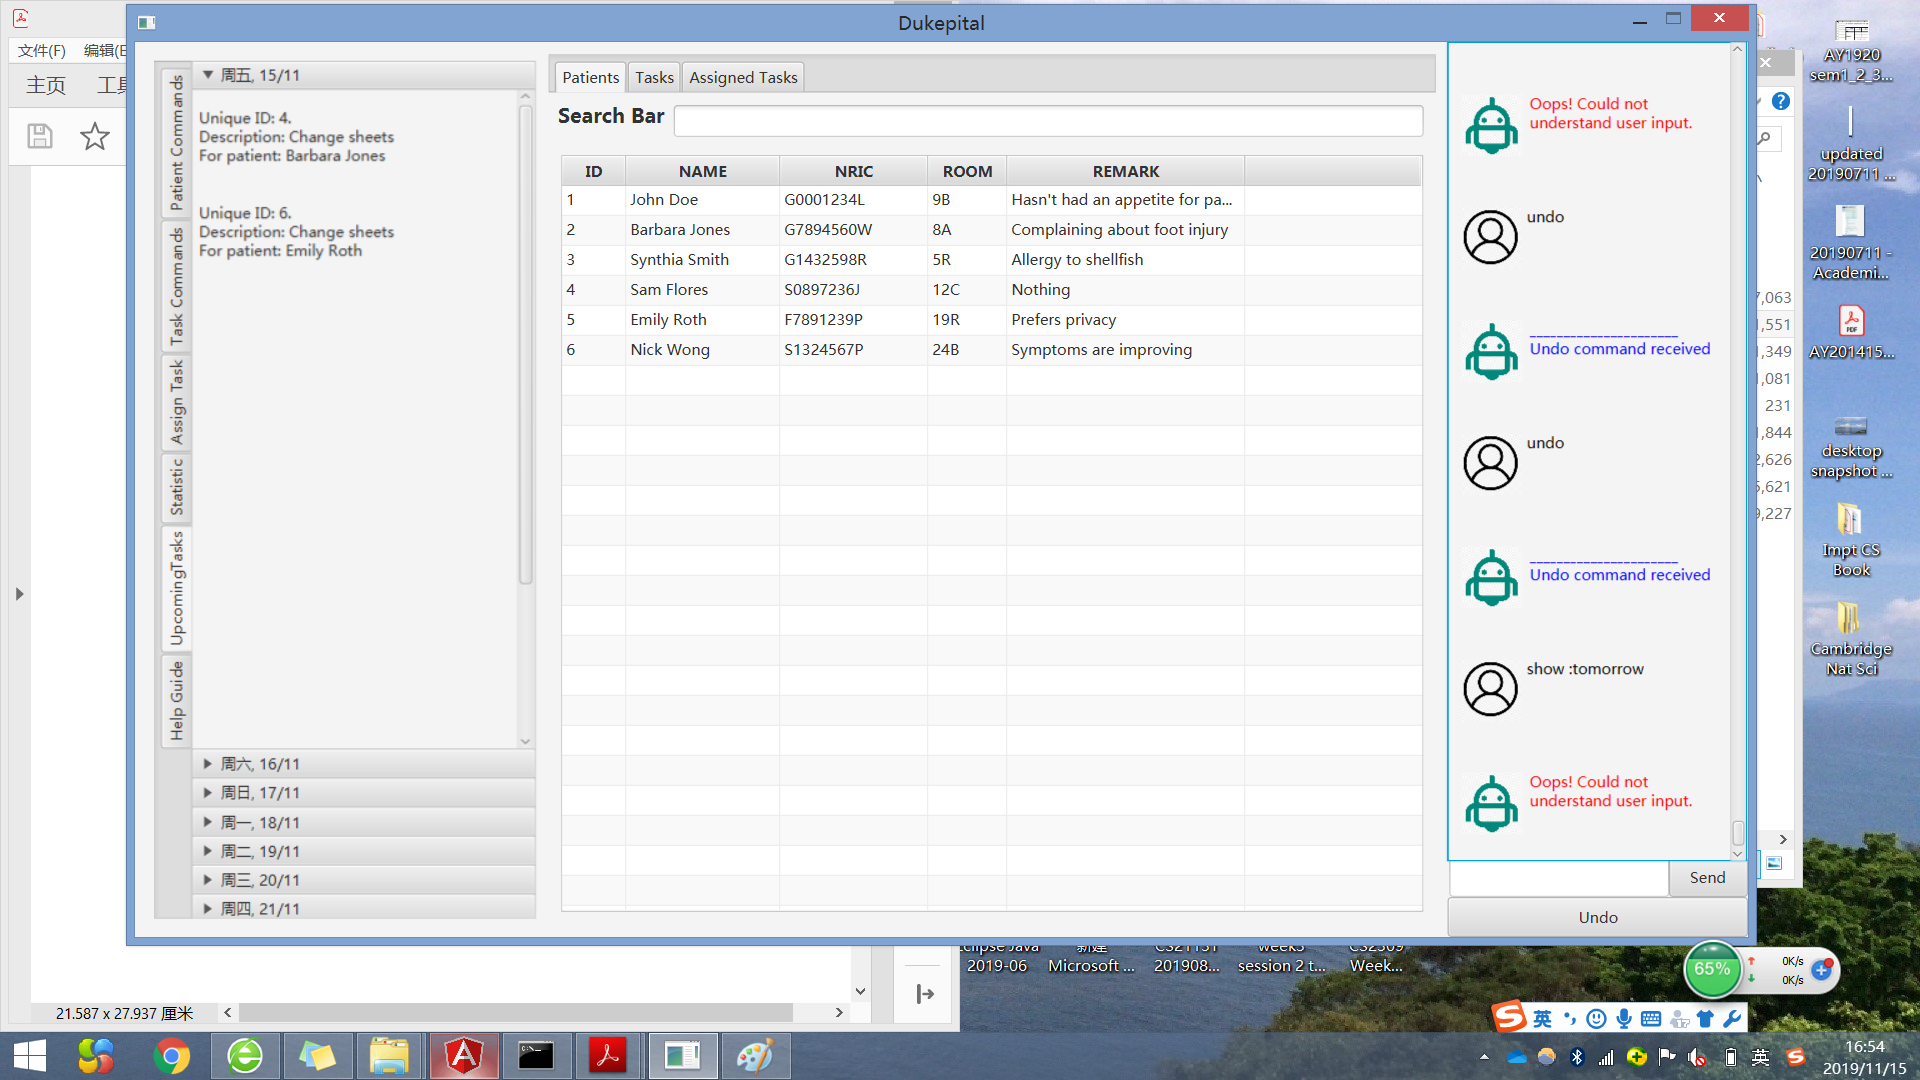Open the Assigned Tasks tab

pos(743,77)
